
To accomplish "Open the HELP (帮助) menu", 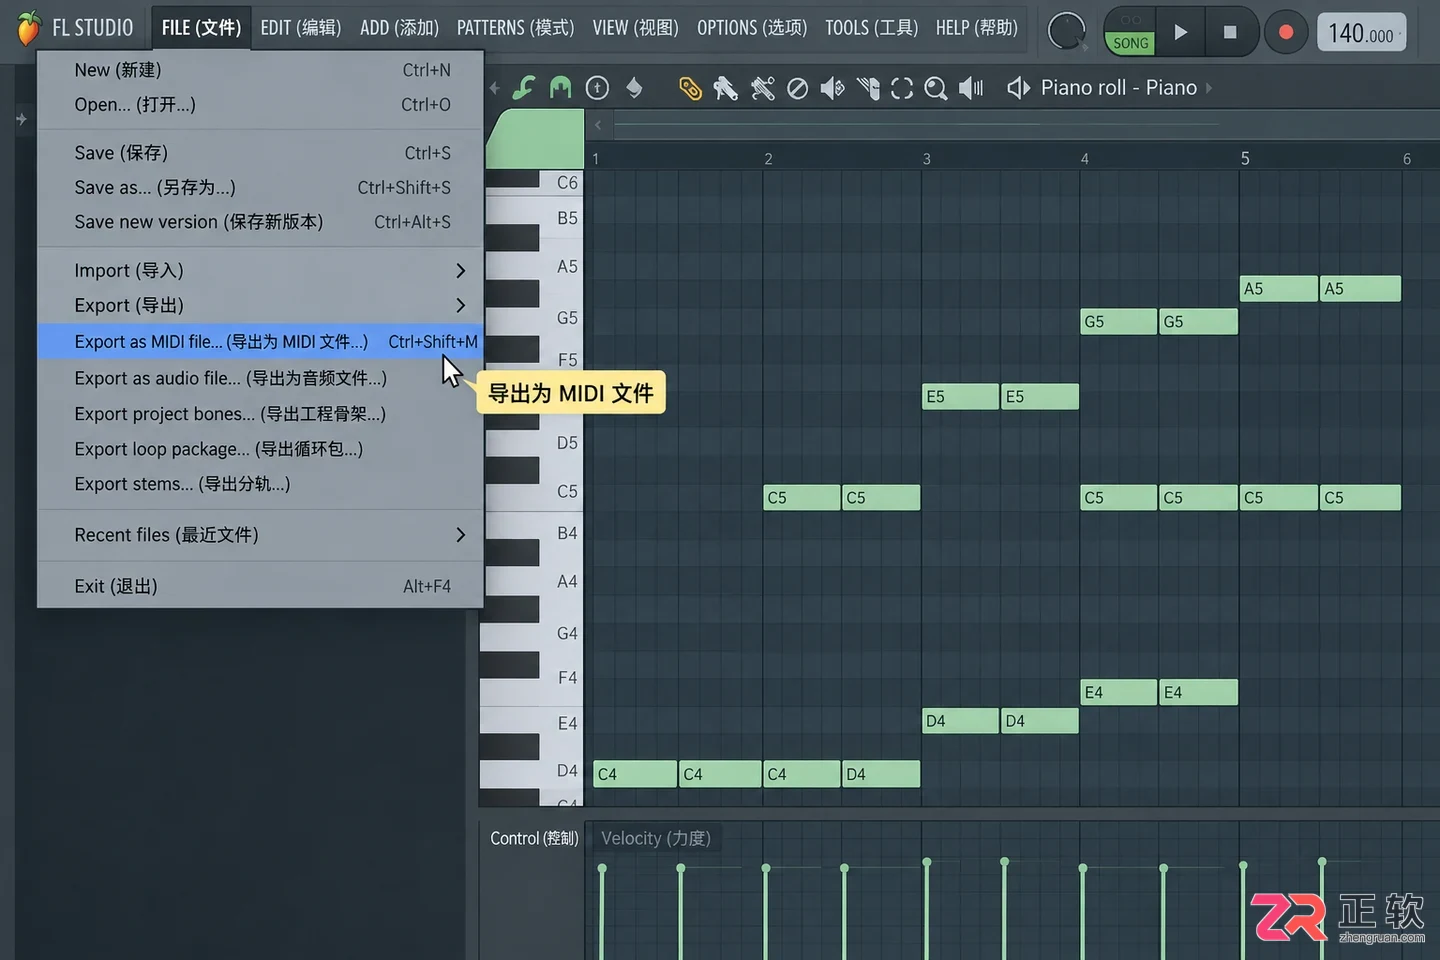I will [x=977, y=28].
